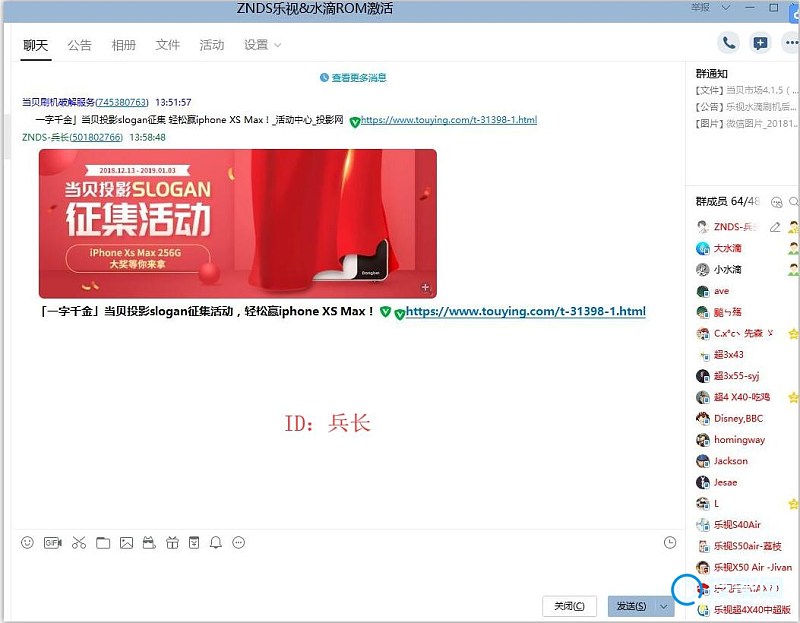Open the 【文件】当贝市场4.1.5 group notice
This screenshot has width=800, height=623.
pos(746,90)
